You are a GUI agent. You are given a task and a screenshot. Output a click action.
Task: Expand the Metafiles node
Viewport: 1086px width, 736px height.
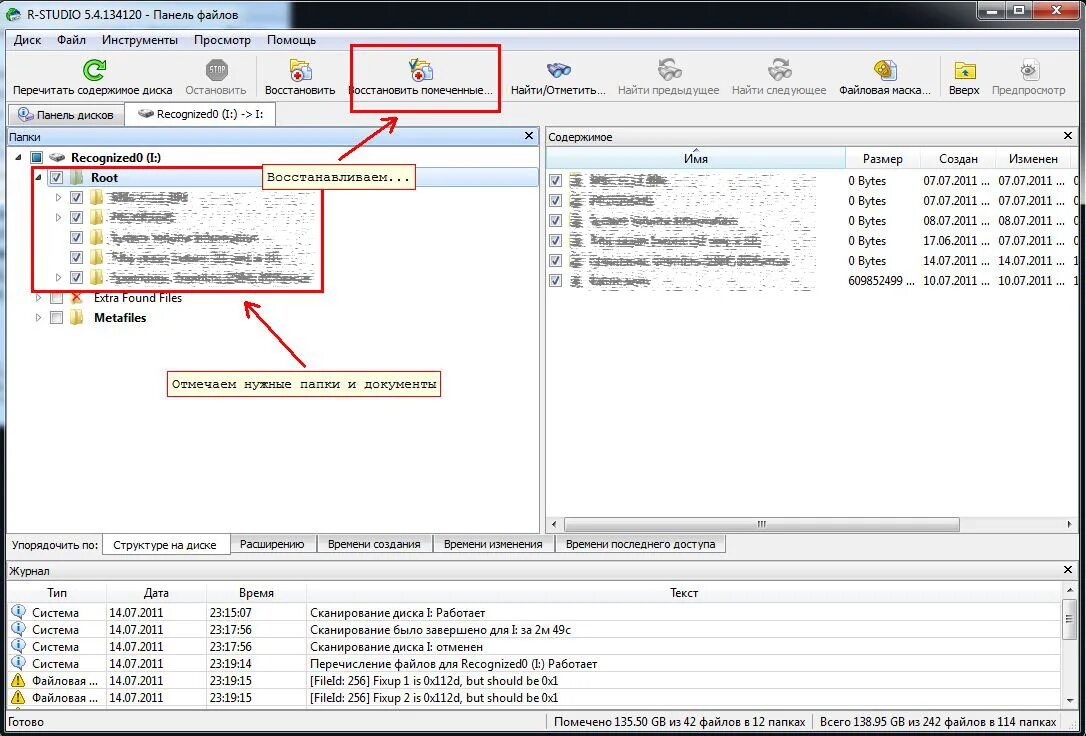click(38, 318)
